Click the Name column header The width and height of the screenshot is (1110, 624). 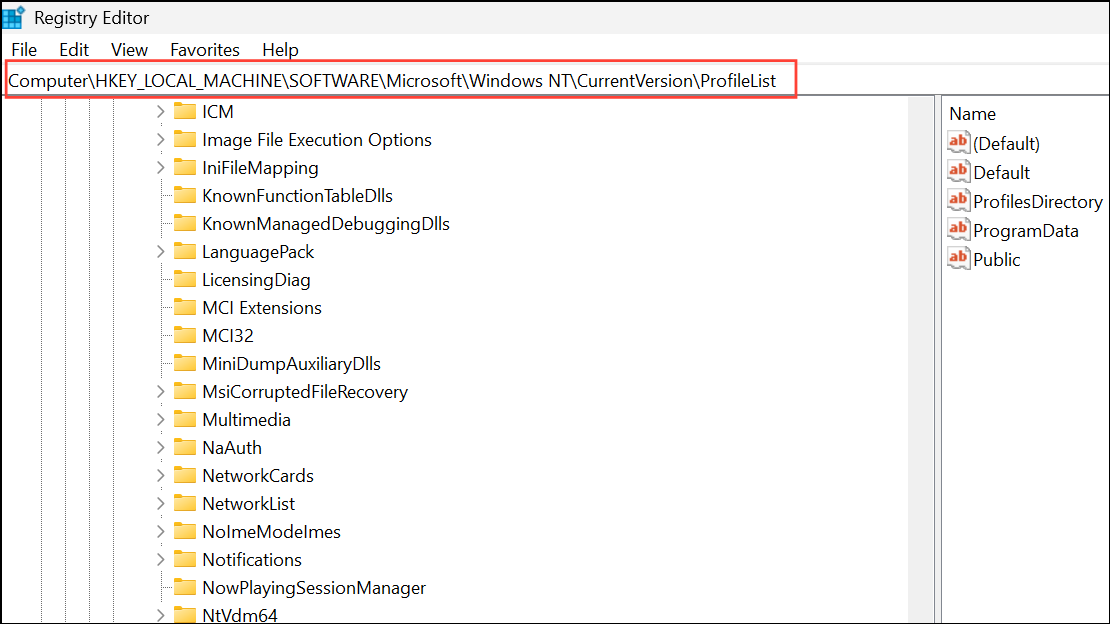pyautogui.click(x=972, y=114)
